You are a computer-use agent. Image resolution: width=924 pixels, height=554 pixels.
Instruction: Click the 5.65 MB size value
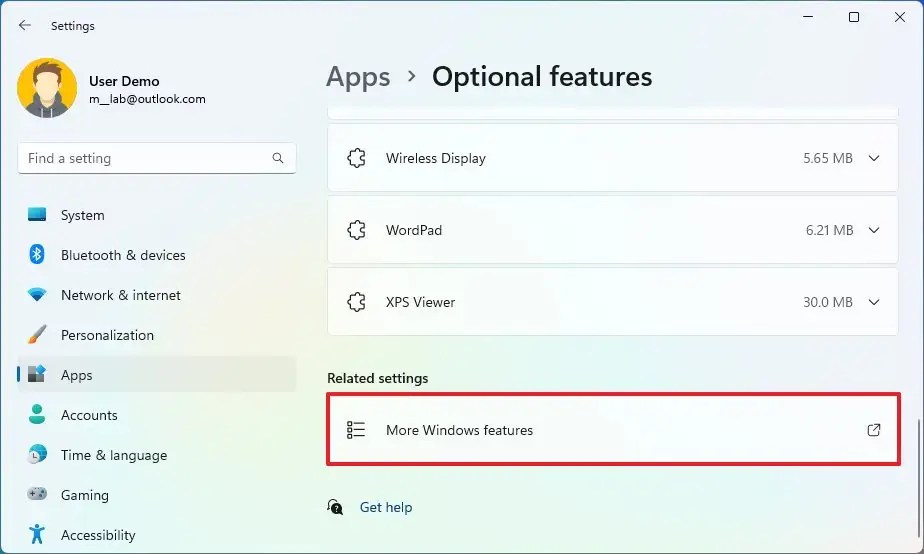tap(828, 158)
